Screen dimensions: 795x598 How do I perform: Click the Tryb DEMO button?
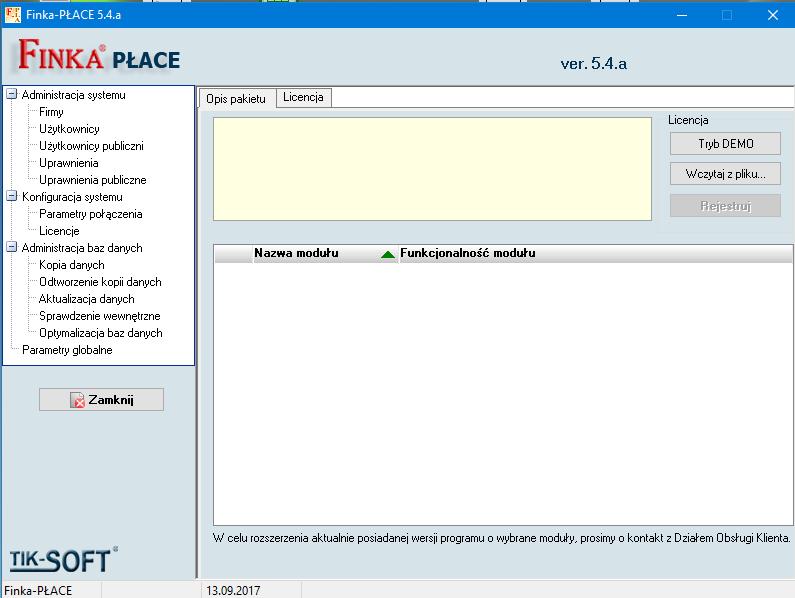725,144
